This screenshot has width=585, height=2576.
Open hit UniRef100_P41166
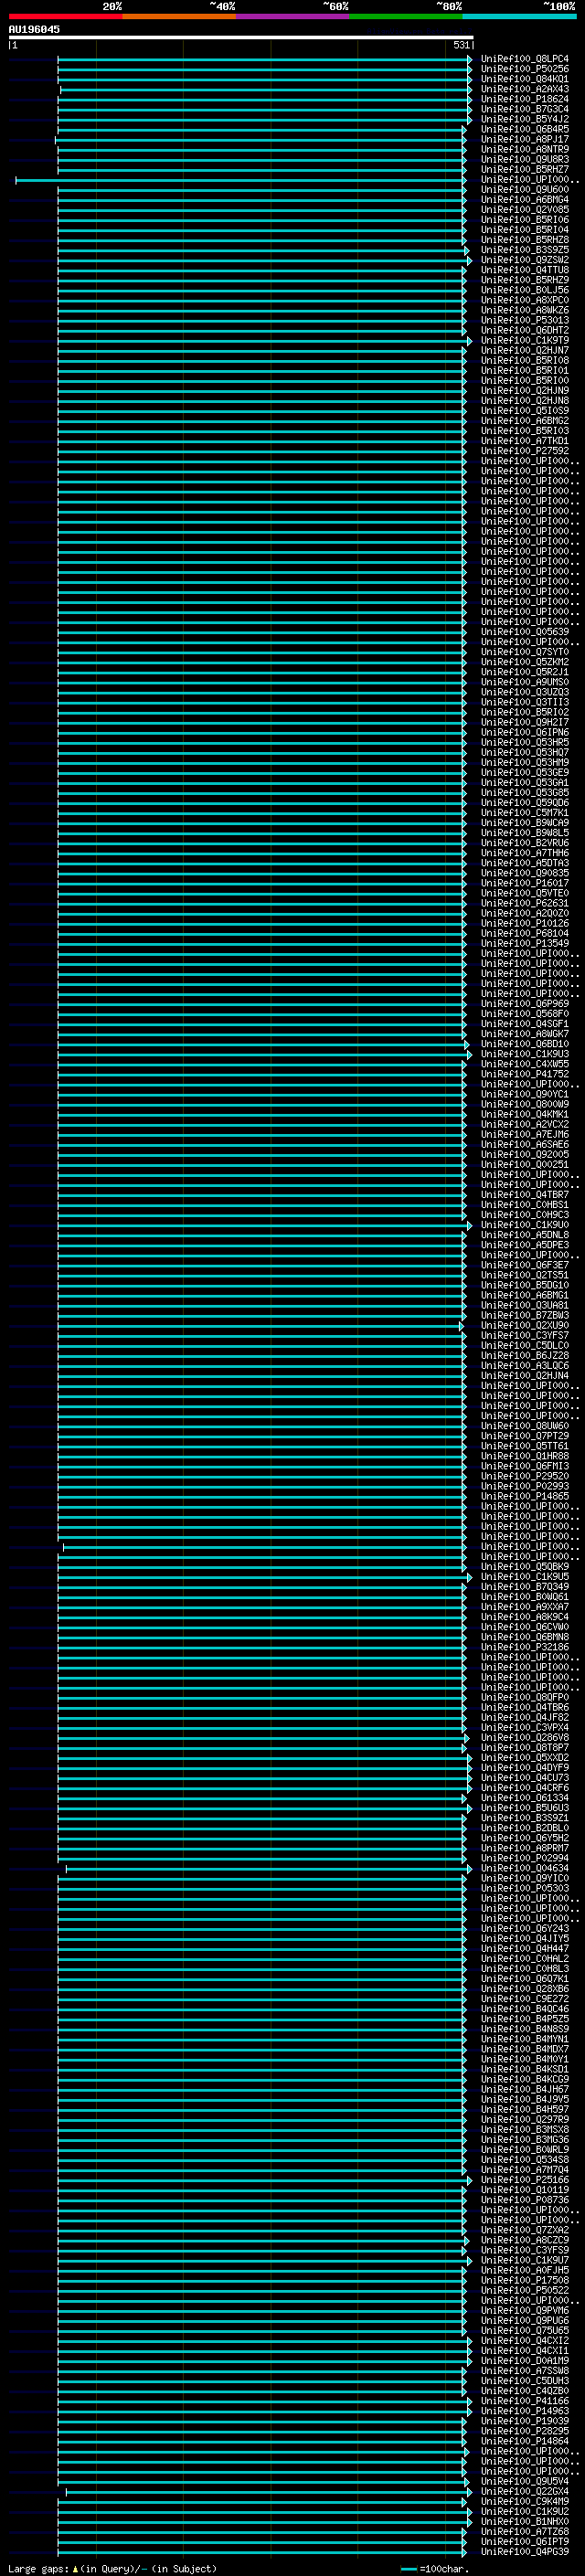(525, 2401)
